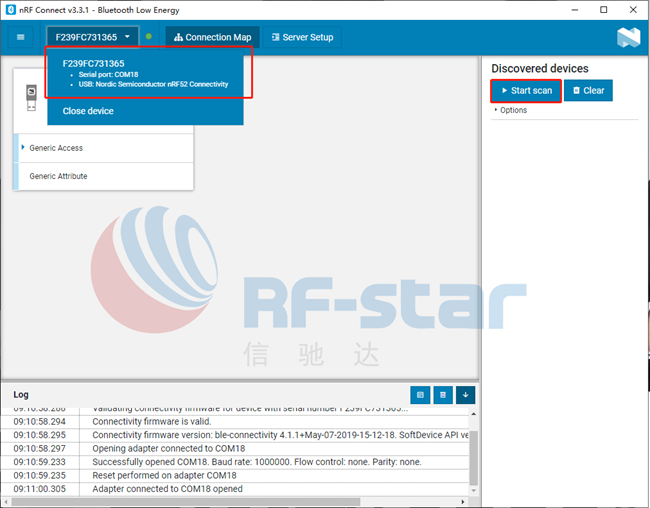Viewport: 650px width, 508px height.
Task: Open the hamburger main menu
Action: point(20,37)
